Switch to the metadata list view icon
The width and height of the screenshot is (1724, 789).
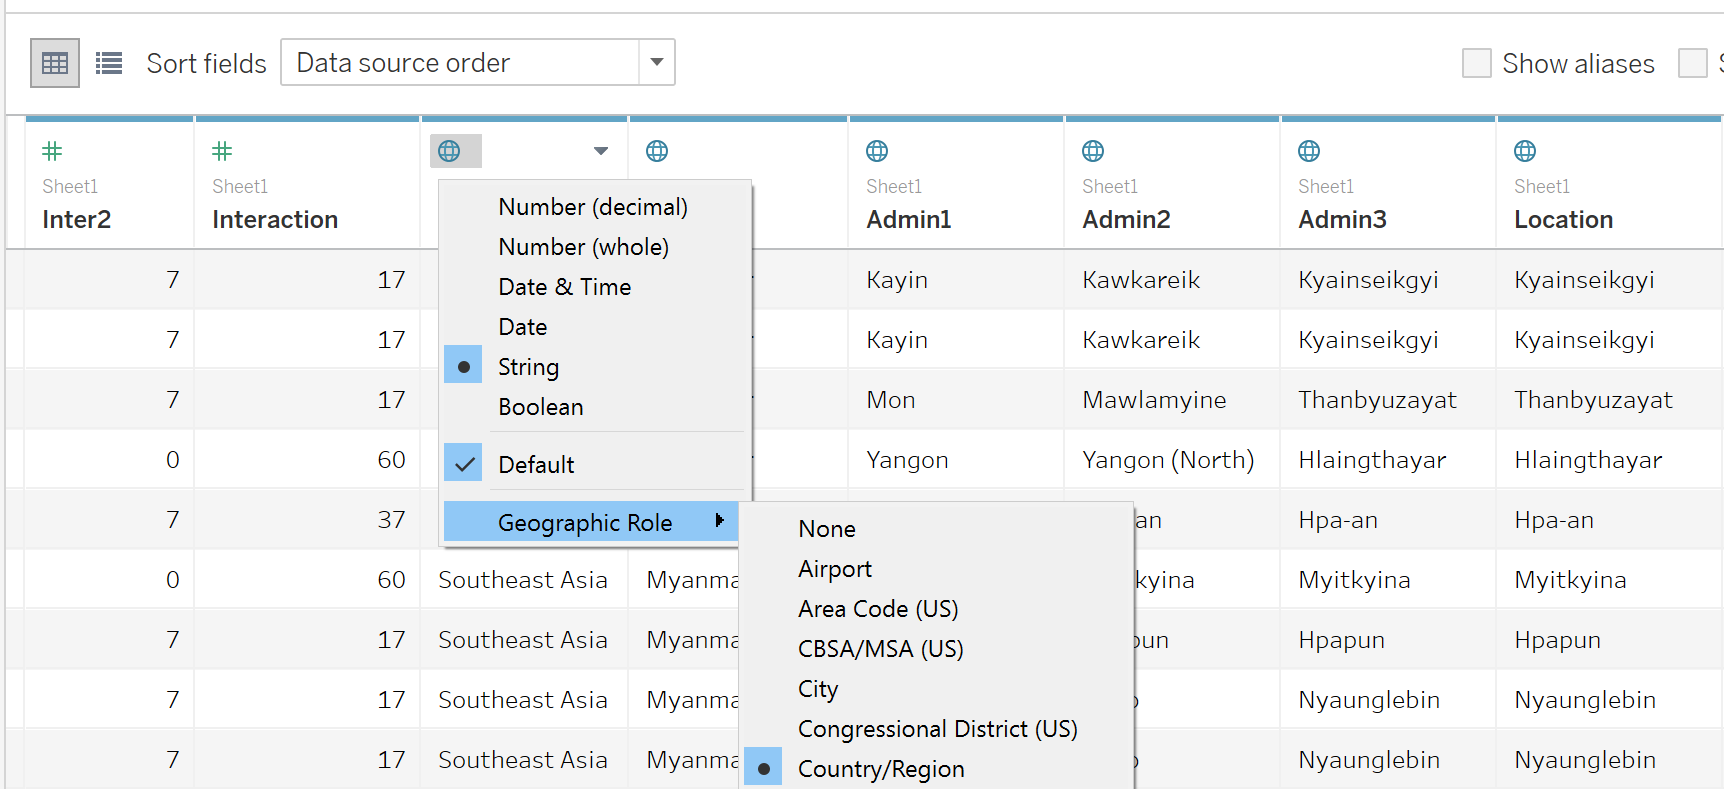click(109, 63)
